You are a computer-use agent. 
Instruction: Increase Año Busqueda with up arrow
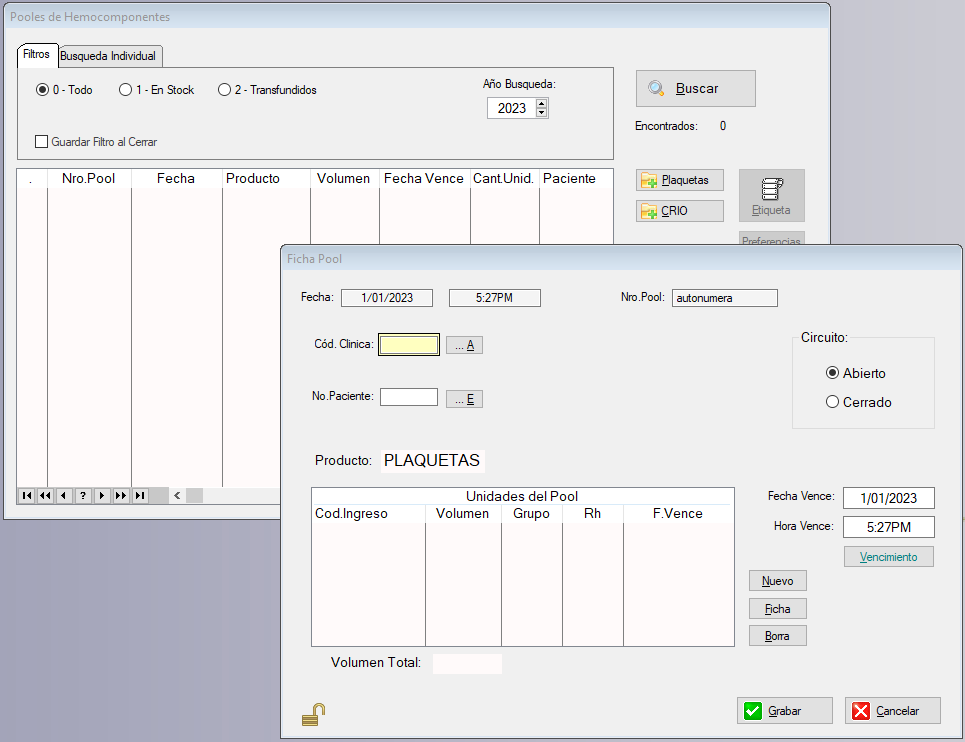542,103
